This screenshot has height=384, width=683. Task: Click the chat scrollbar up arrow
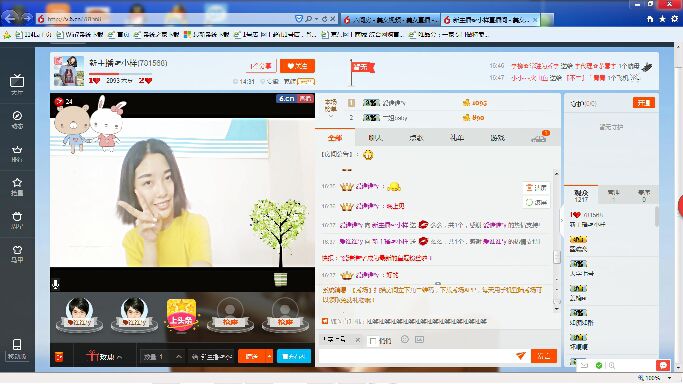click(556, 173)
